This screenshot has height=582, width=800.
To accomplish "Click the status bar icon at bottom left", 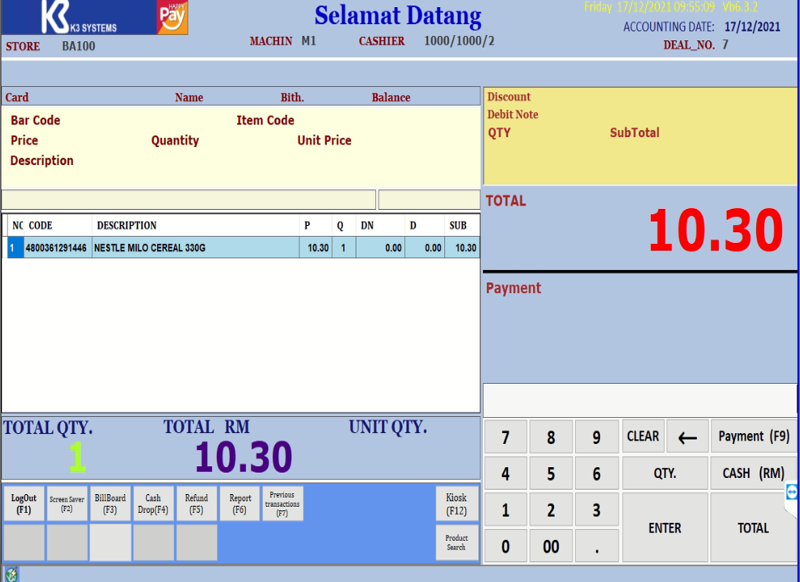I will pyautogui.click(x=11, y=574).
